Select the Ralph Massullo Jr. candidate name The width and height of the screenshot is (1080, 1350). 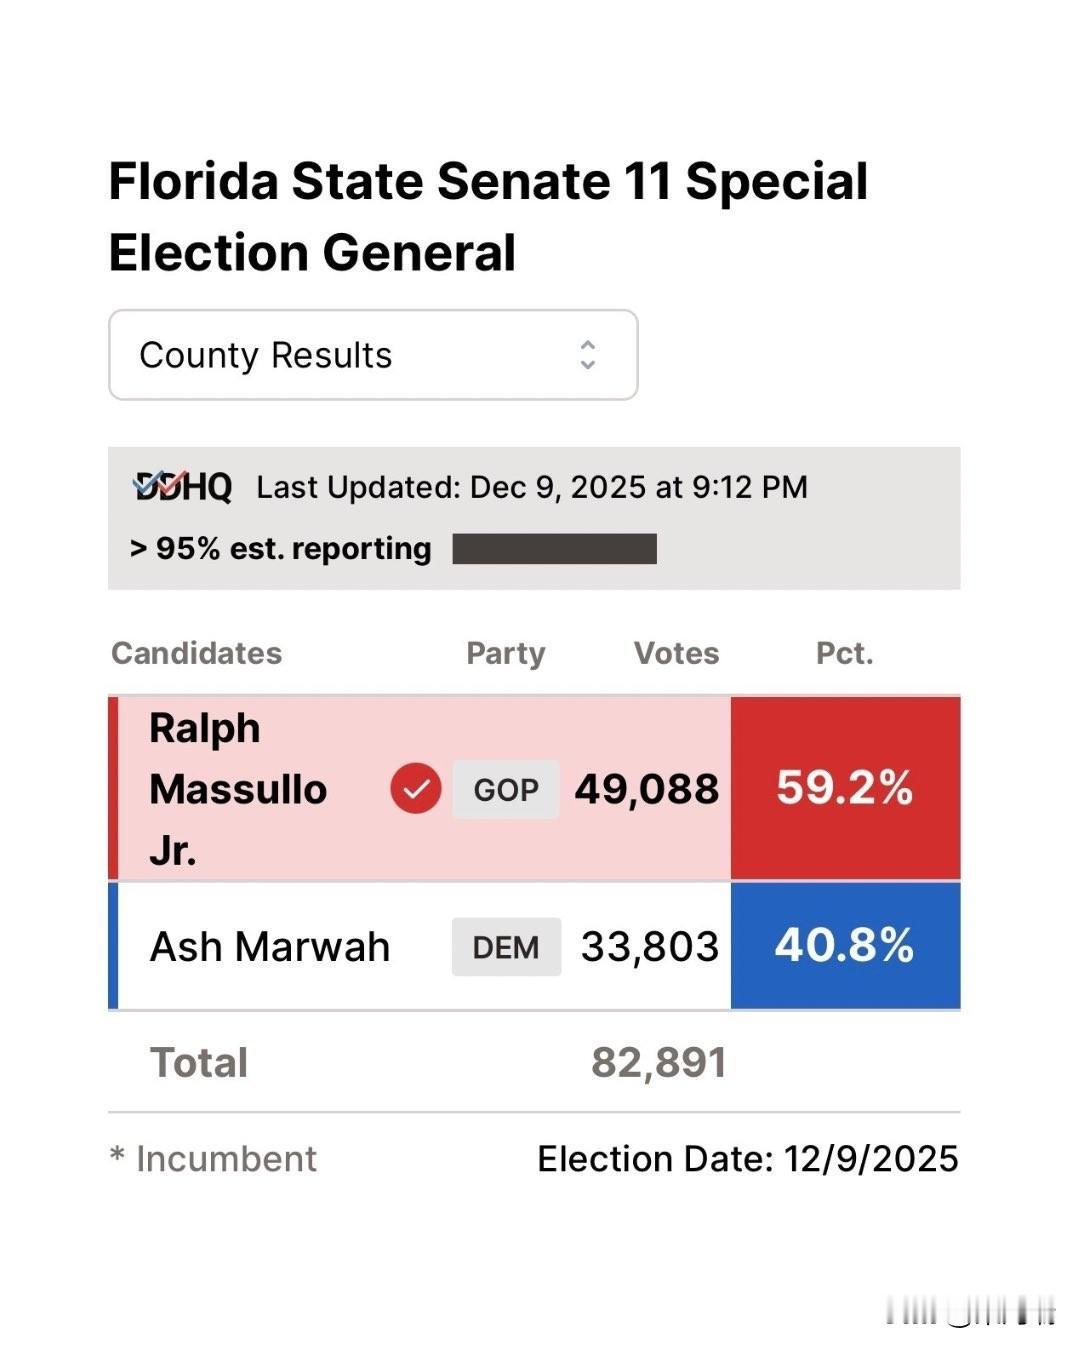[238, 789]
